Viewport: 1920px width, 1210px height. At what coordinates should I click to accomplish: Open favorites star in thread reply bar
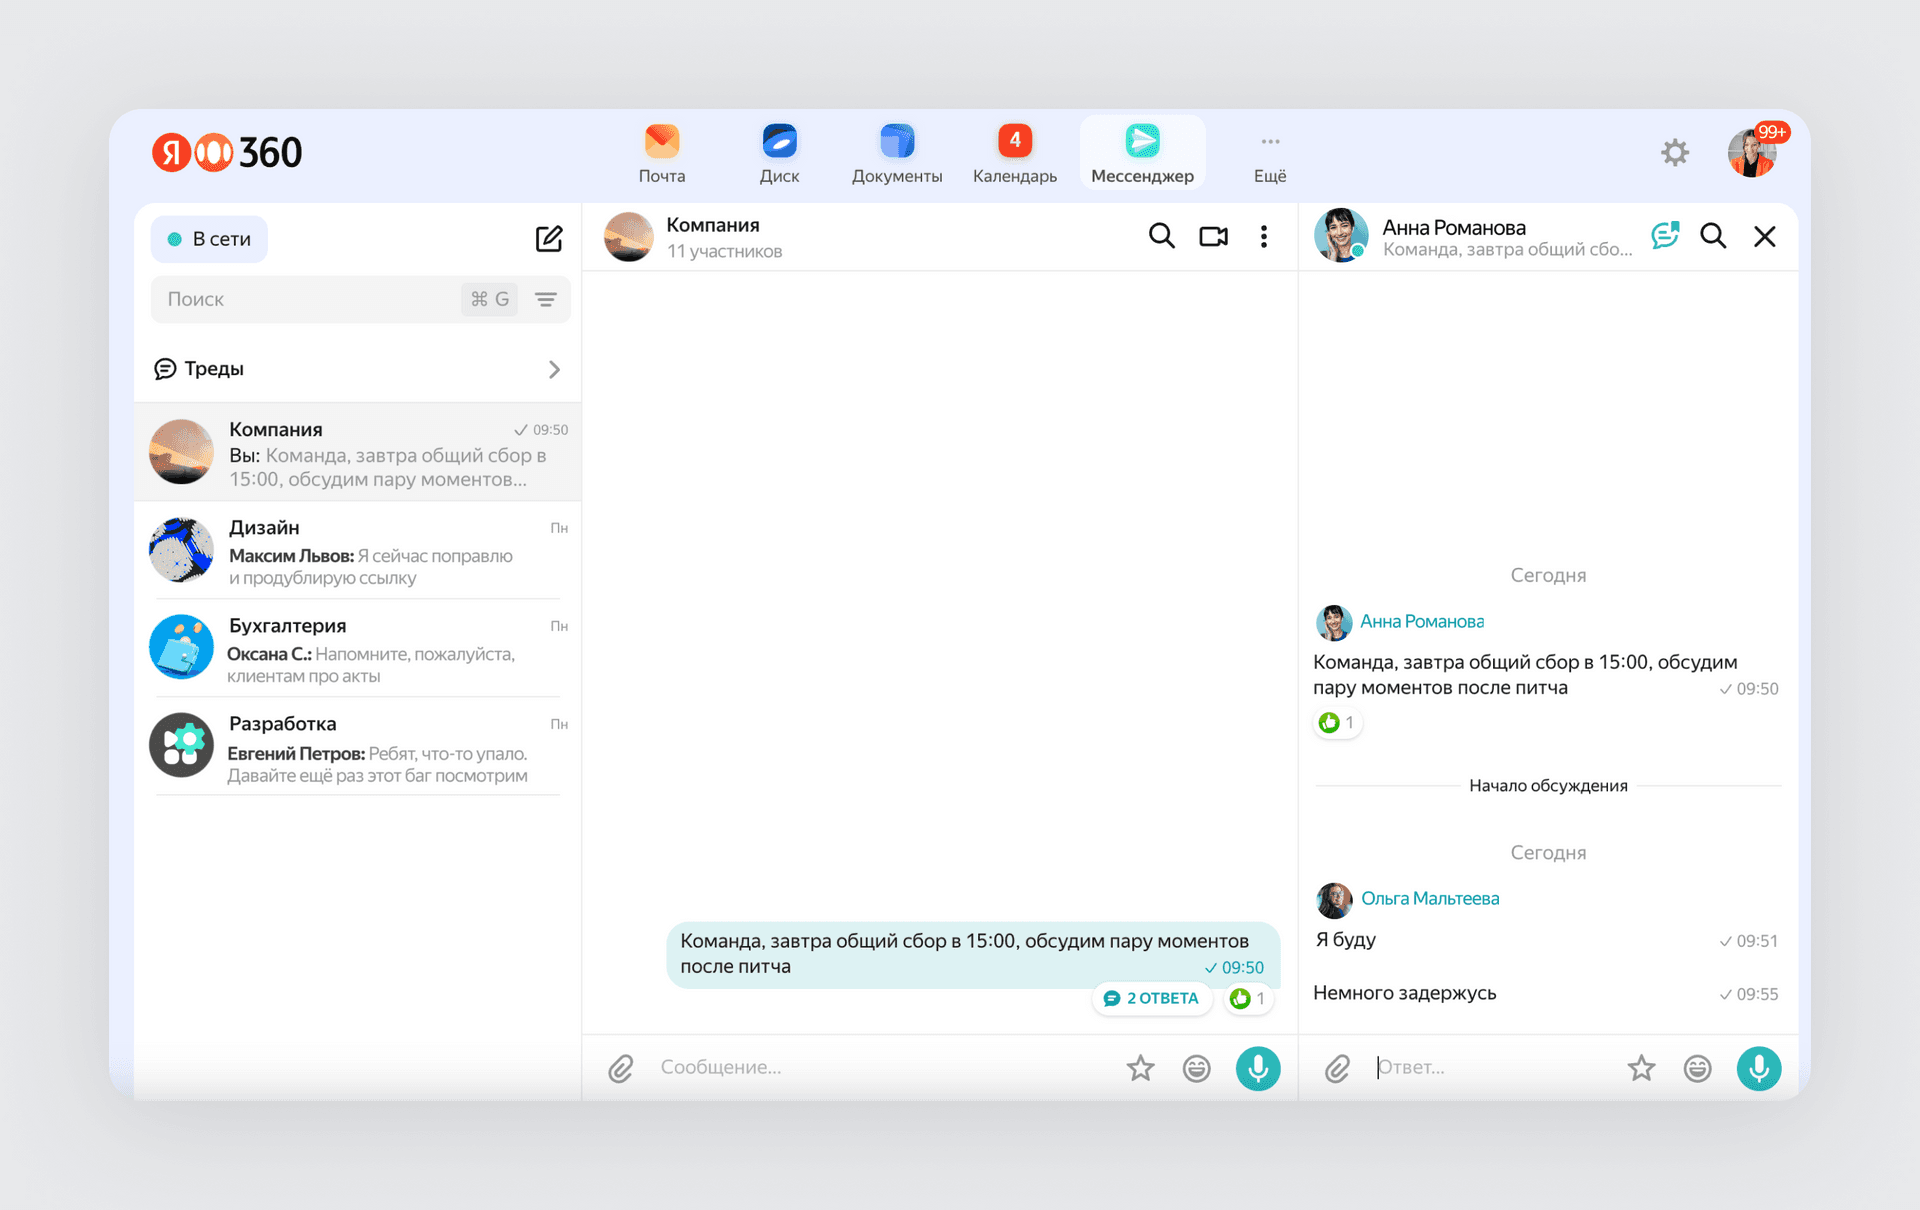coord(1641,1068)
